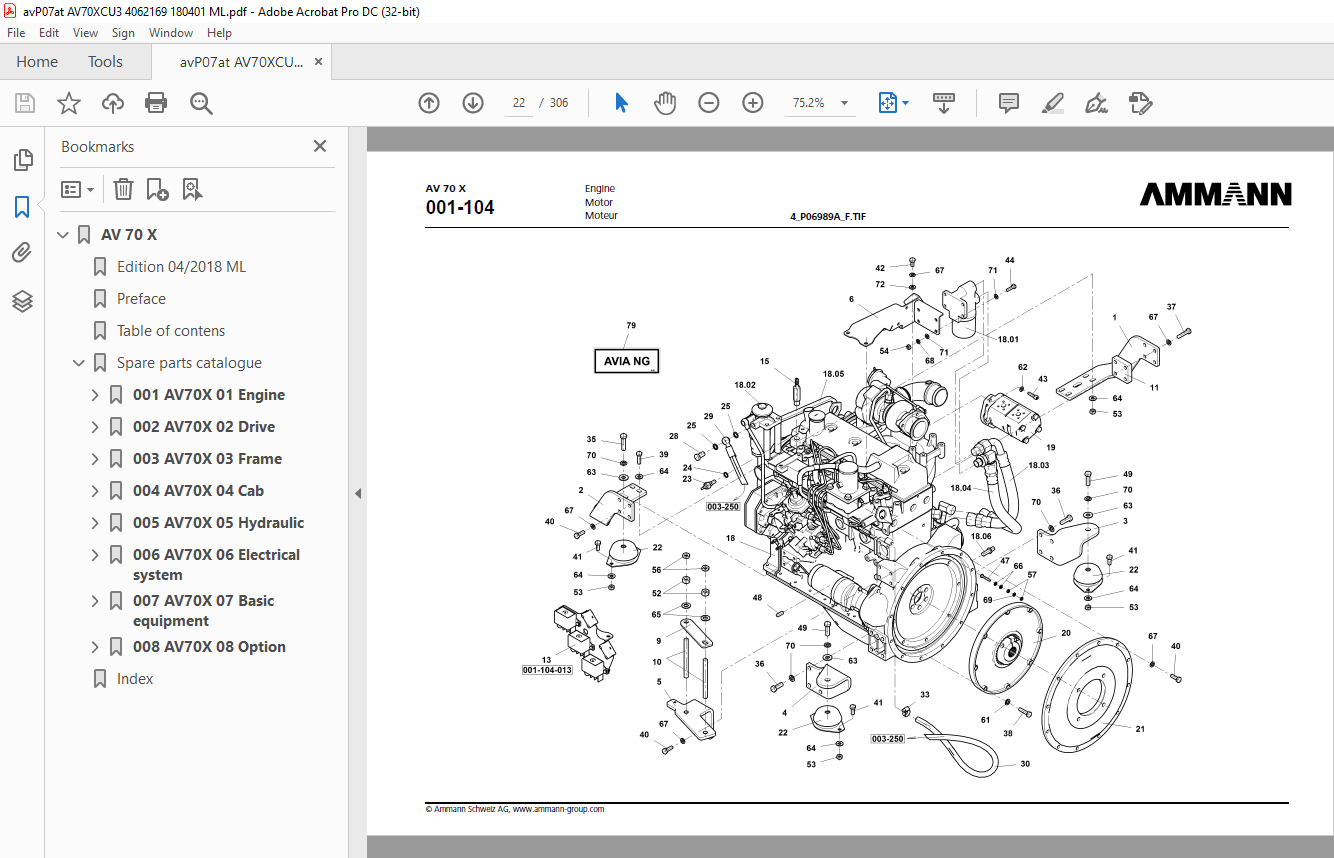
Task: Expand 008 AV70X 08 Option bookmark
Action: coord(95,647)
